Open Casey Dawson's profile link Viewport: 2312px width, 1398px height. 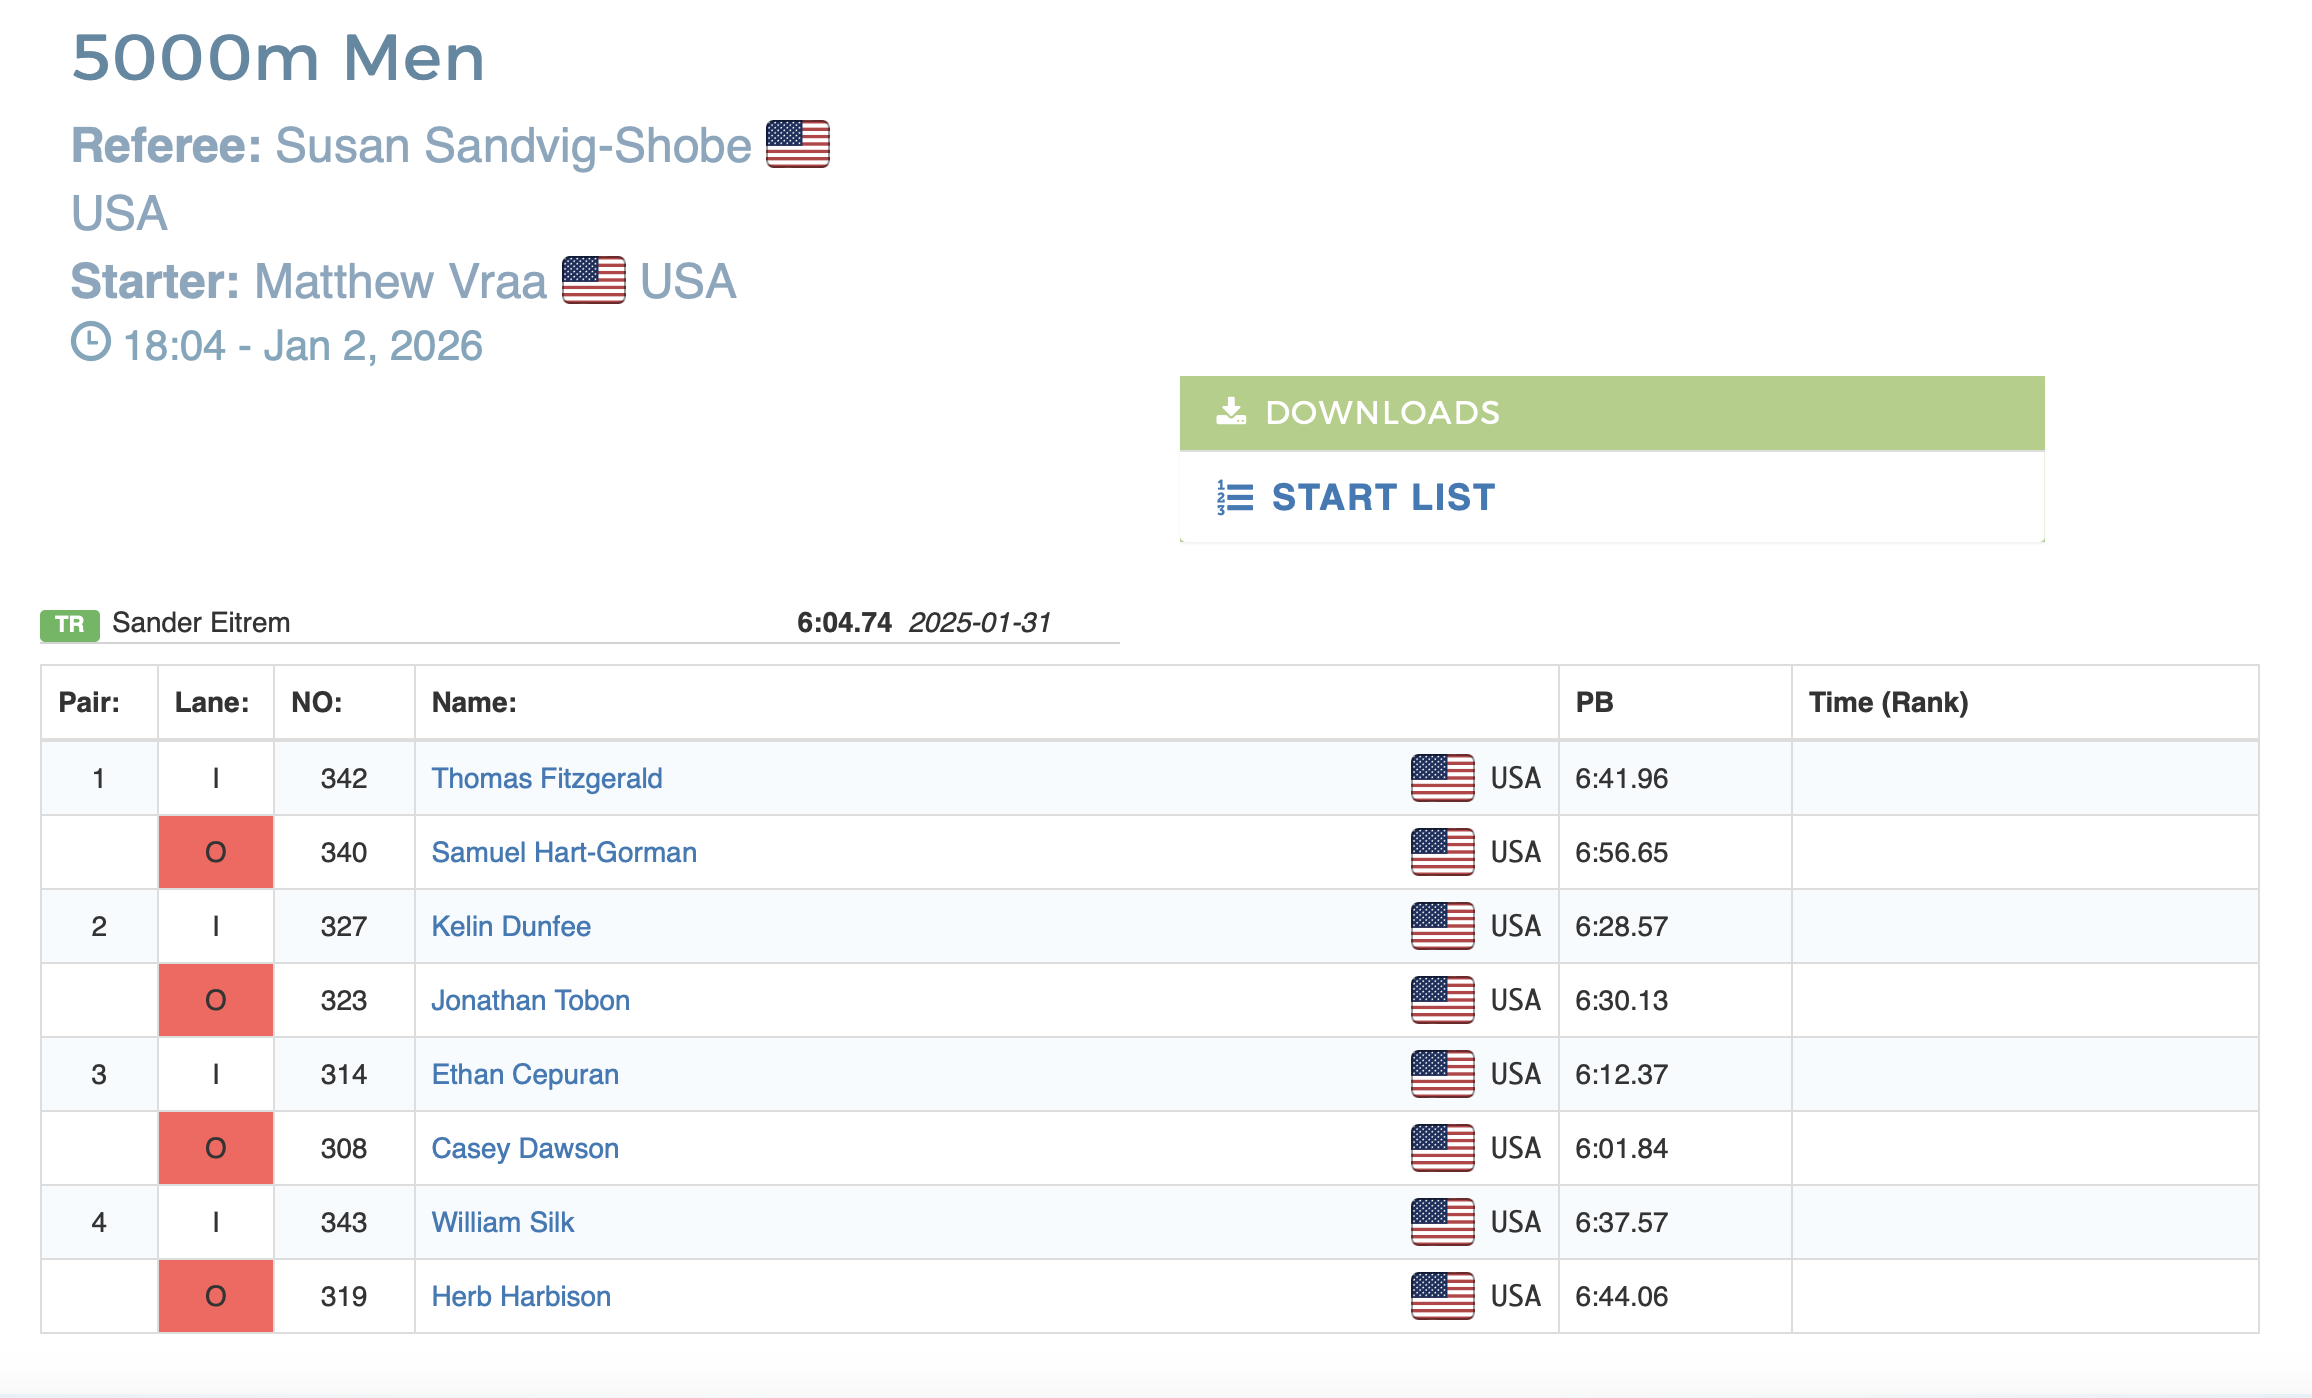525,1148
